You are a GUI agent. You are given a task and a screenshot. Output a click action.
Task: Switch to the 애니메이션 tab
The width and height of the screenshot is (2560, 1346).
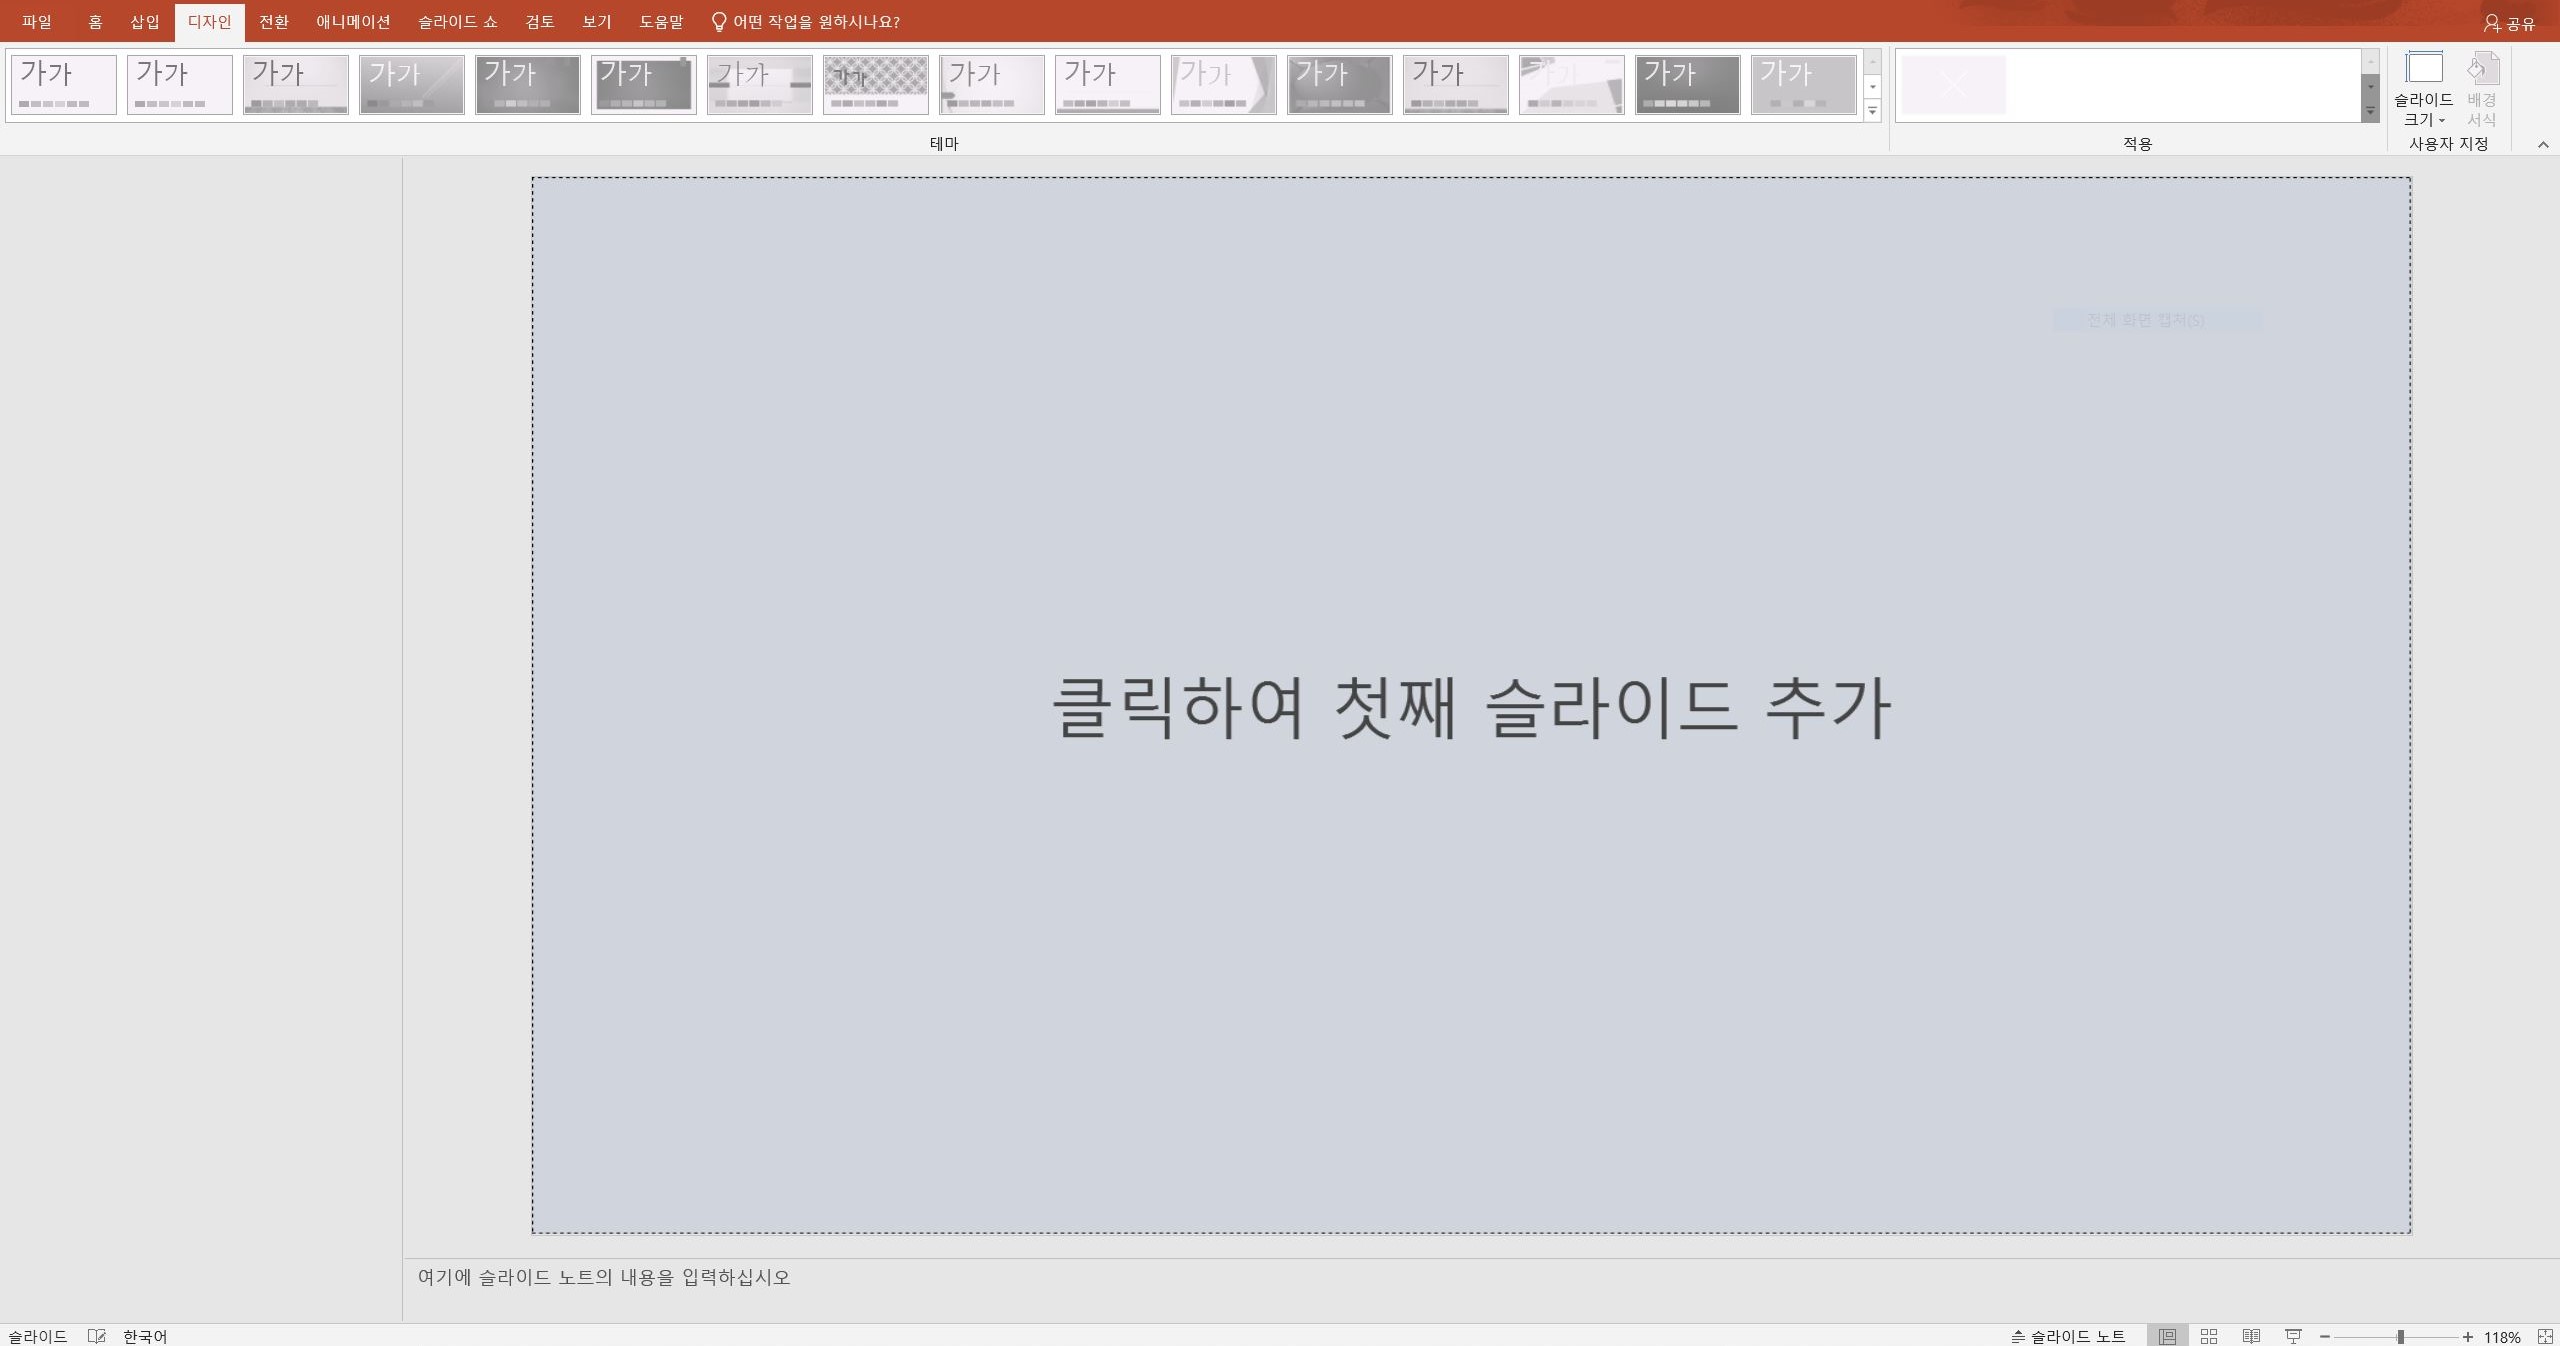(x=353, y=22)
